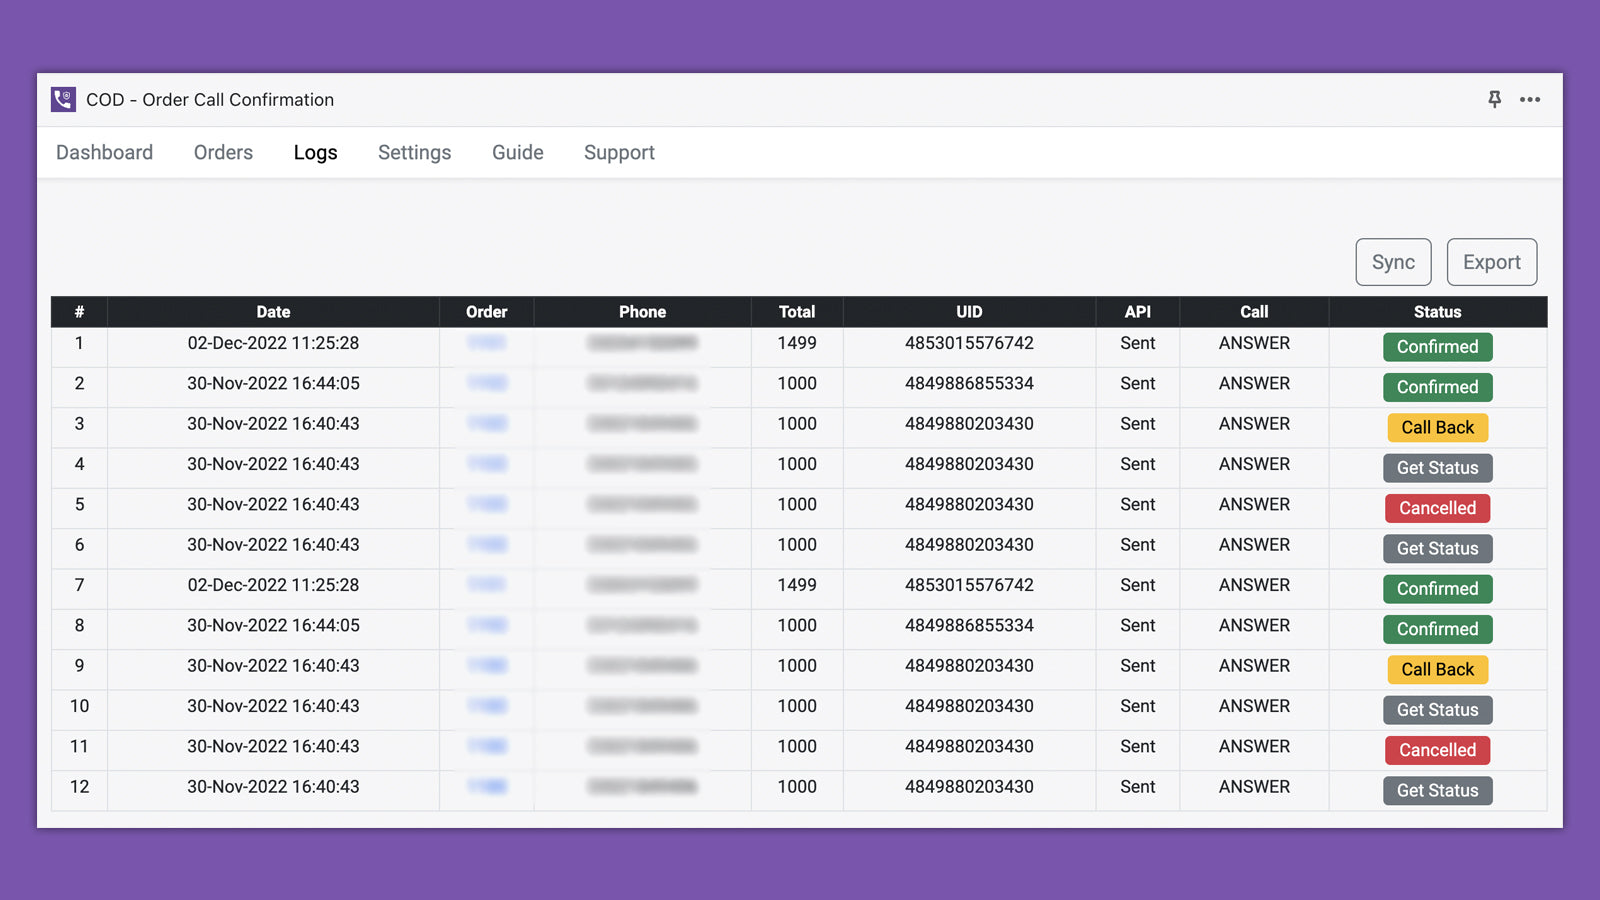Click the Date column header
Viewport: 1600px width, 900px height.
pos(273,311)
